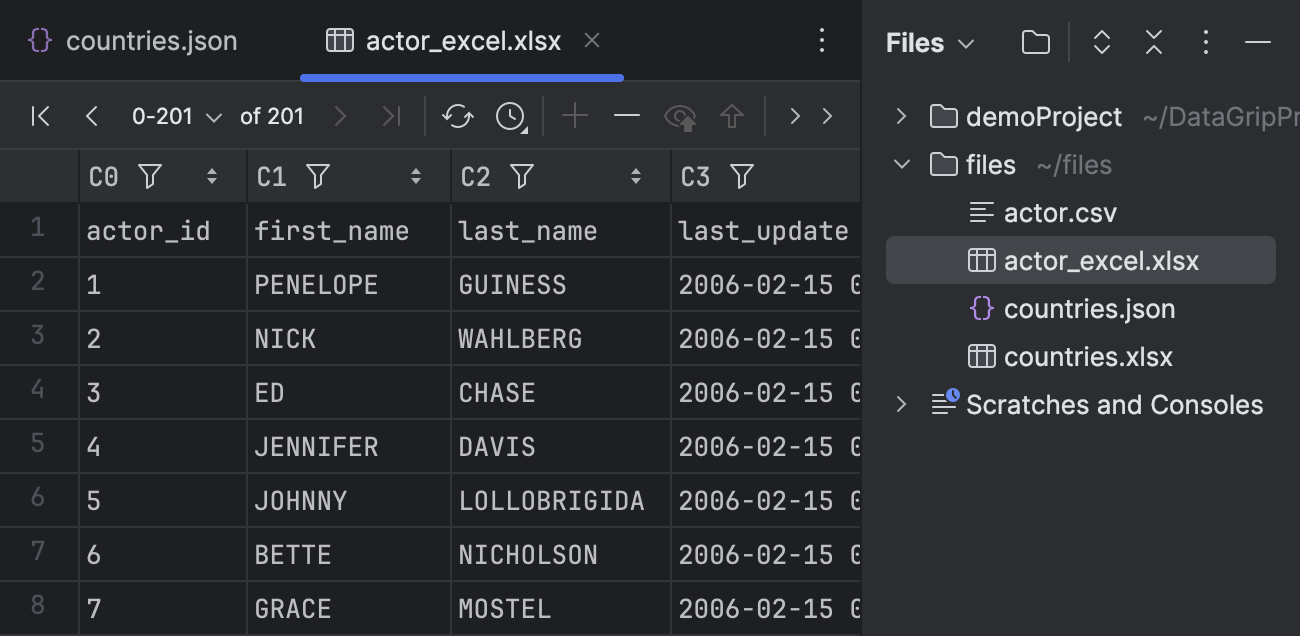
Task: Open the data refresh interval clock icon
Action: pos(508,116)
